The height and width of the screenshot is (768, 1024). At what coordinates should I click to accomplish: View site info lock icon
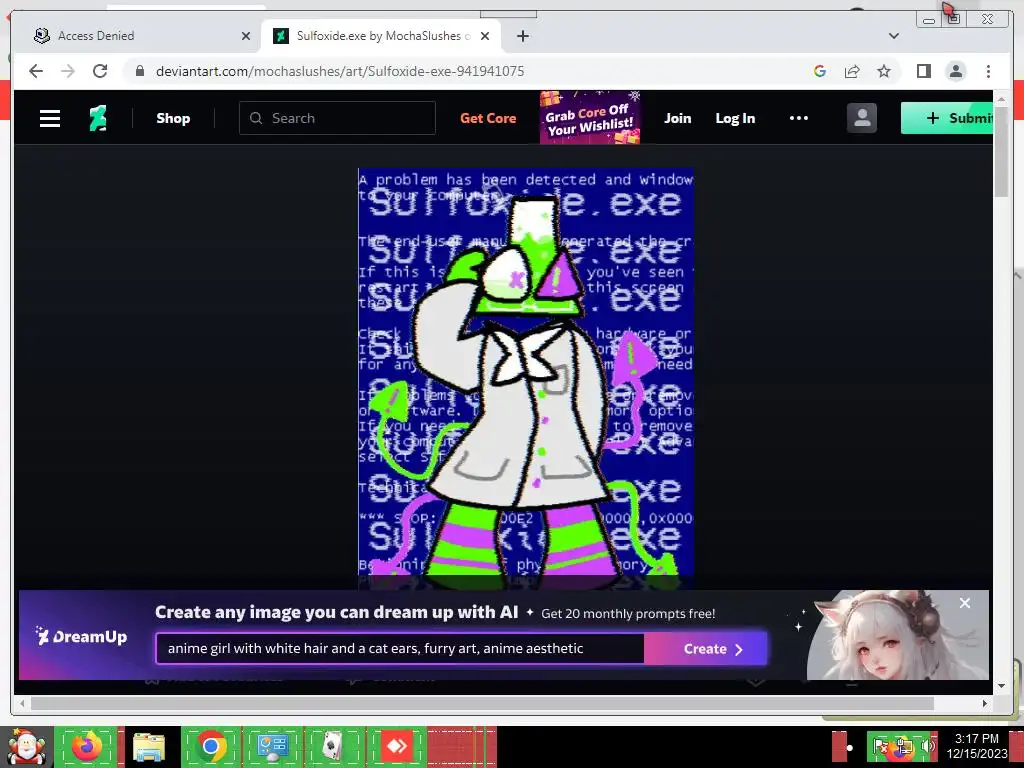click(140, 71)
